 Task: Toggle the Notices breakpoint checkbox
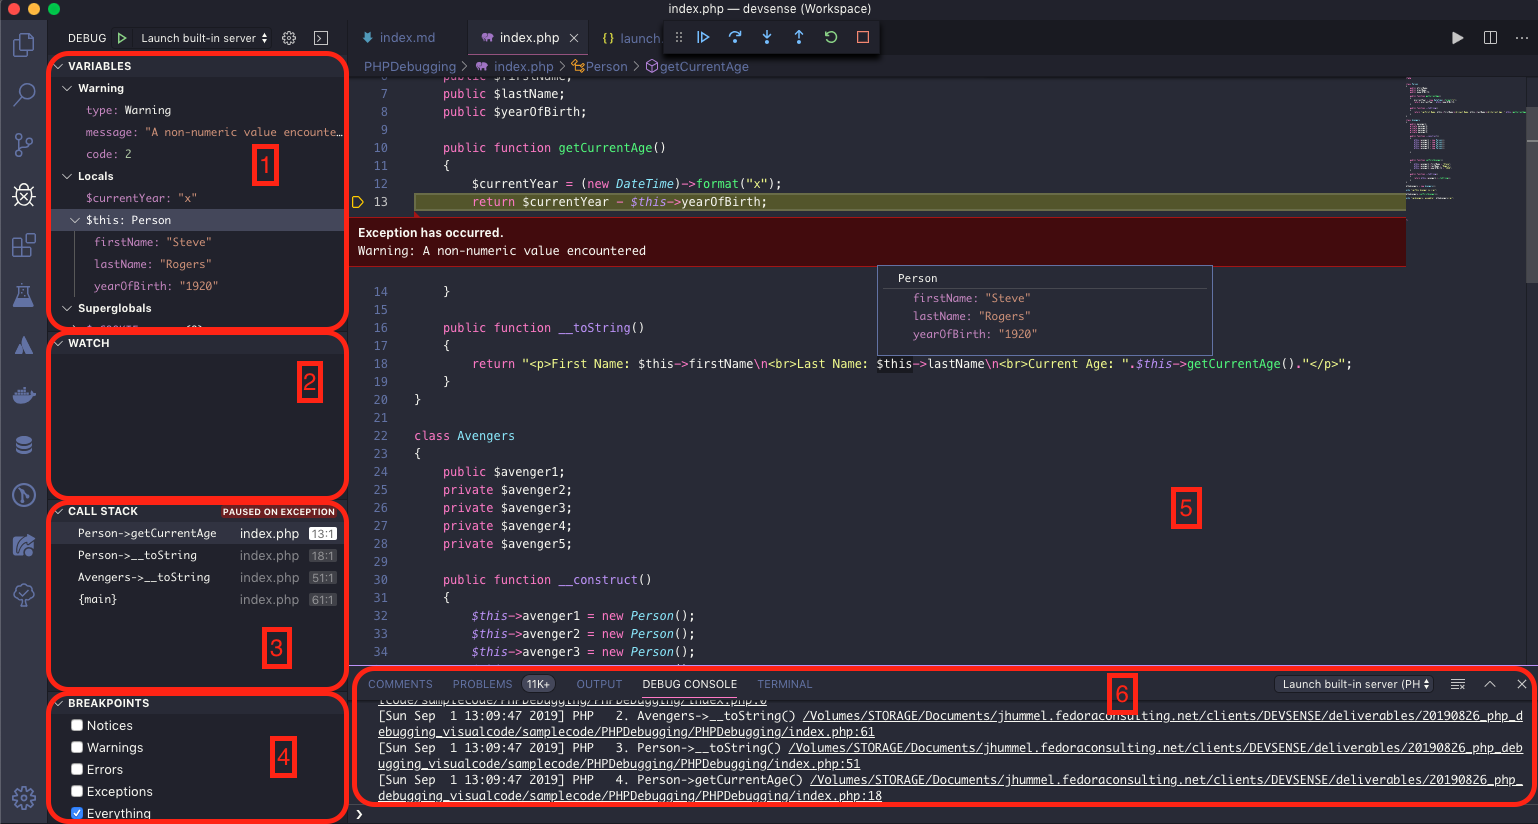pos(77,725)
